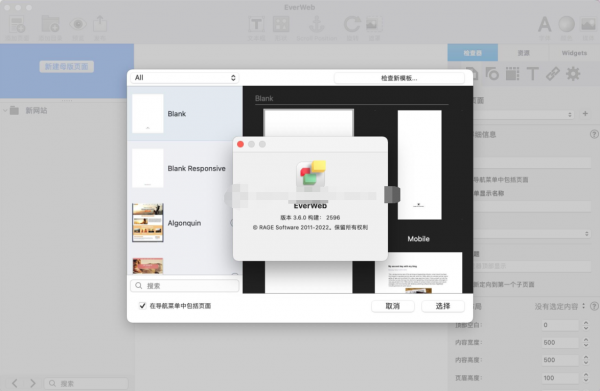Open the 没有选定内容 popup menu
The width and height of the screenshot is (600, 391).
560,306
